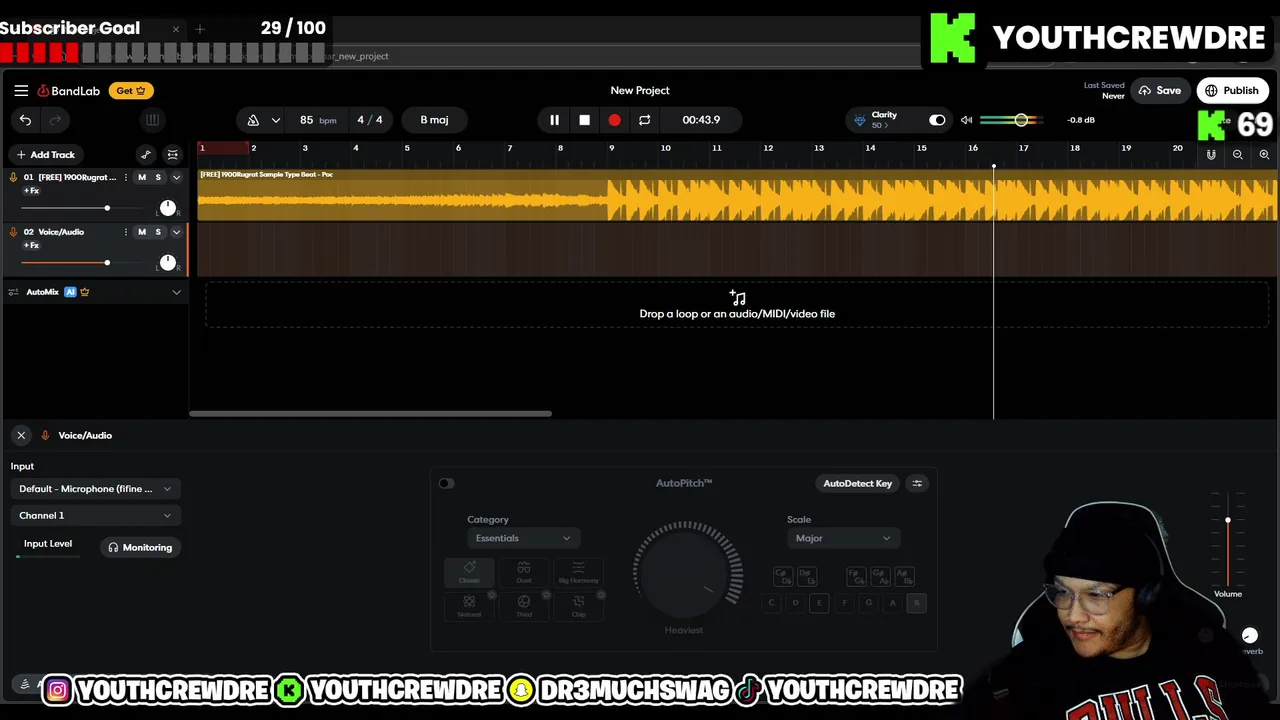This screenshot has width=1280, height=720.
Task: Select the Classic AutoPitch preset
Action: pos(469,572)
